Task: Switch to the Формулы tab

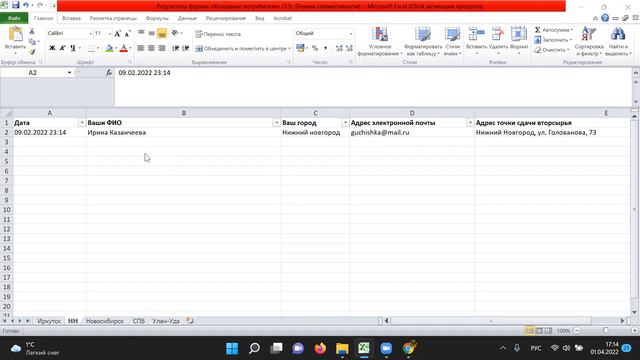Action: (157, 18)
